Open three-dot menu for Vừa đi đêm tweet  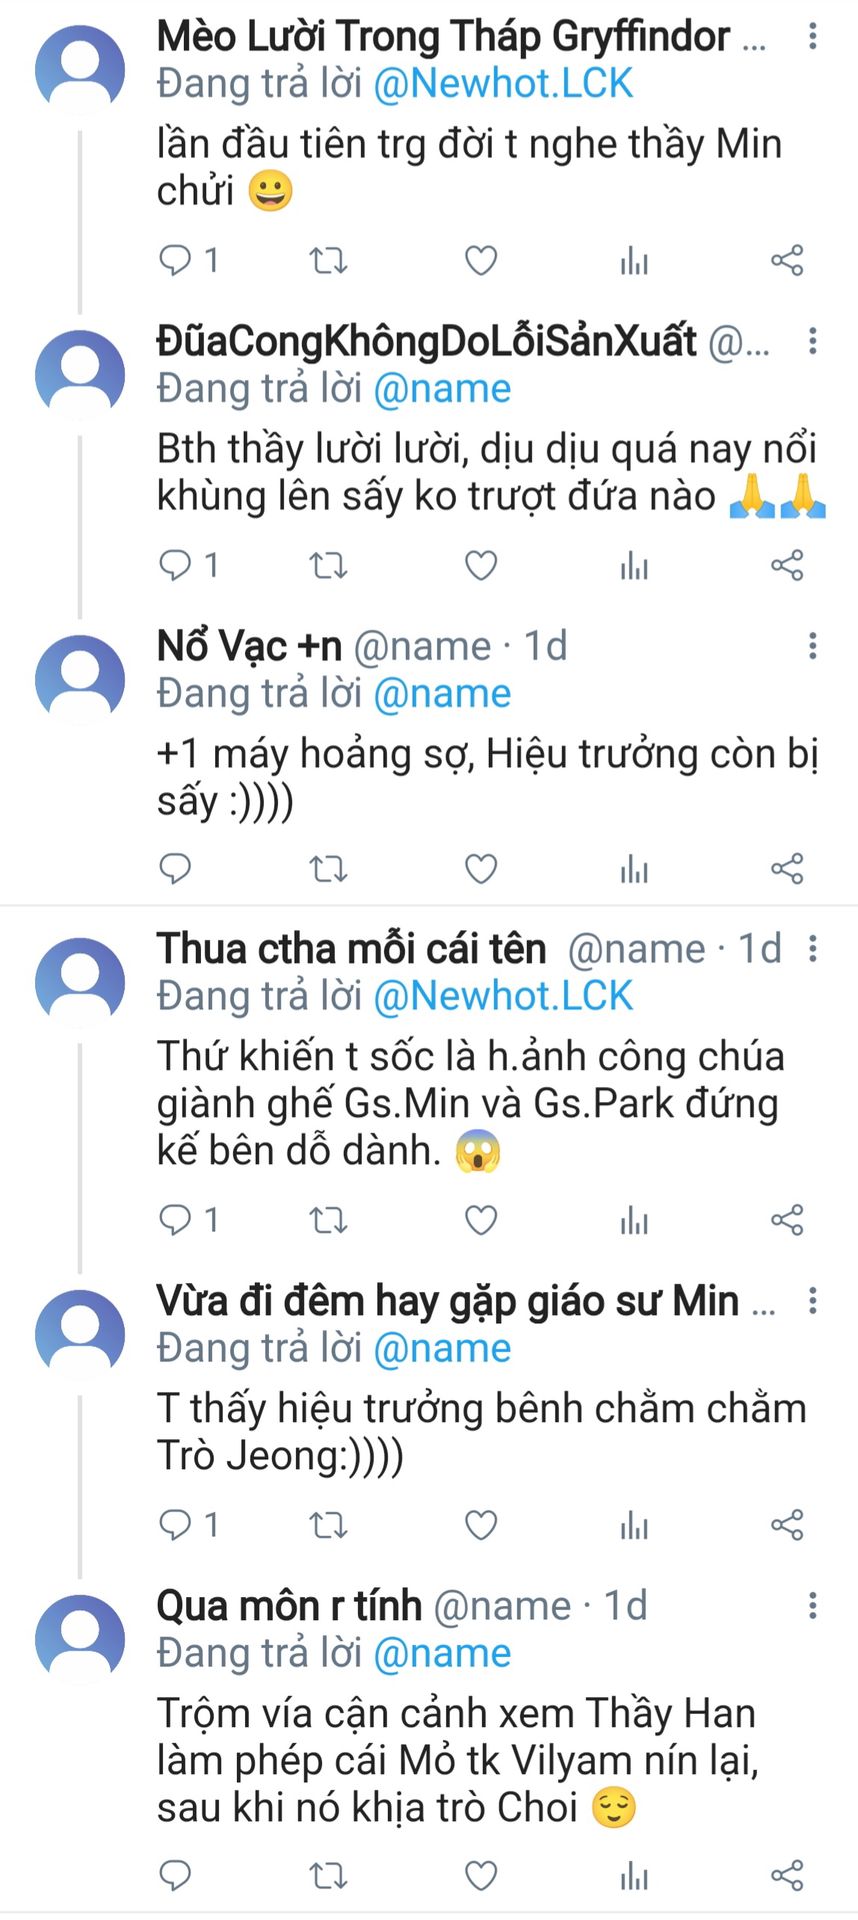(x=812, y=1301)
